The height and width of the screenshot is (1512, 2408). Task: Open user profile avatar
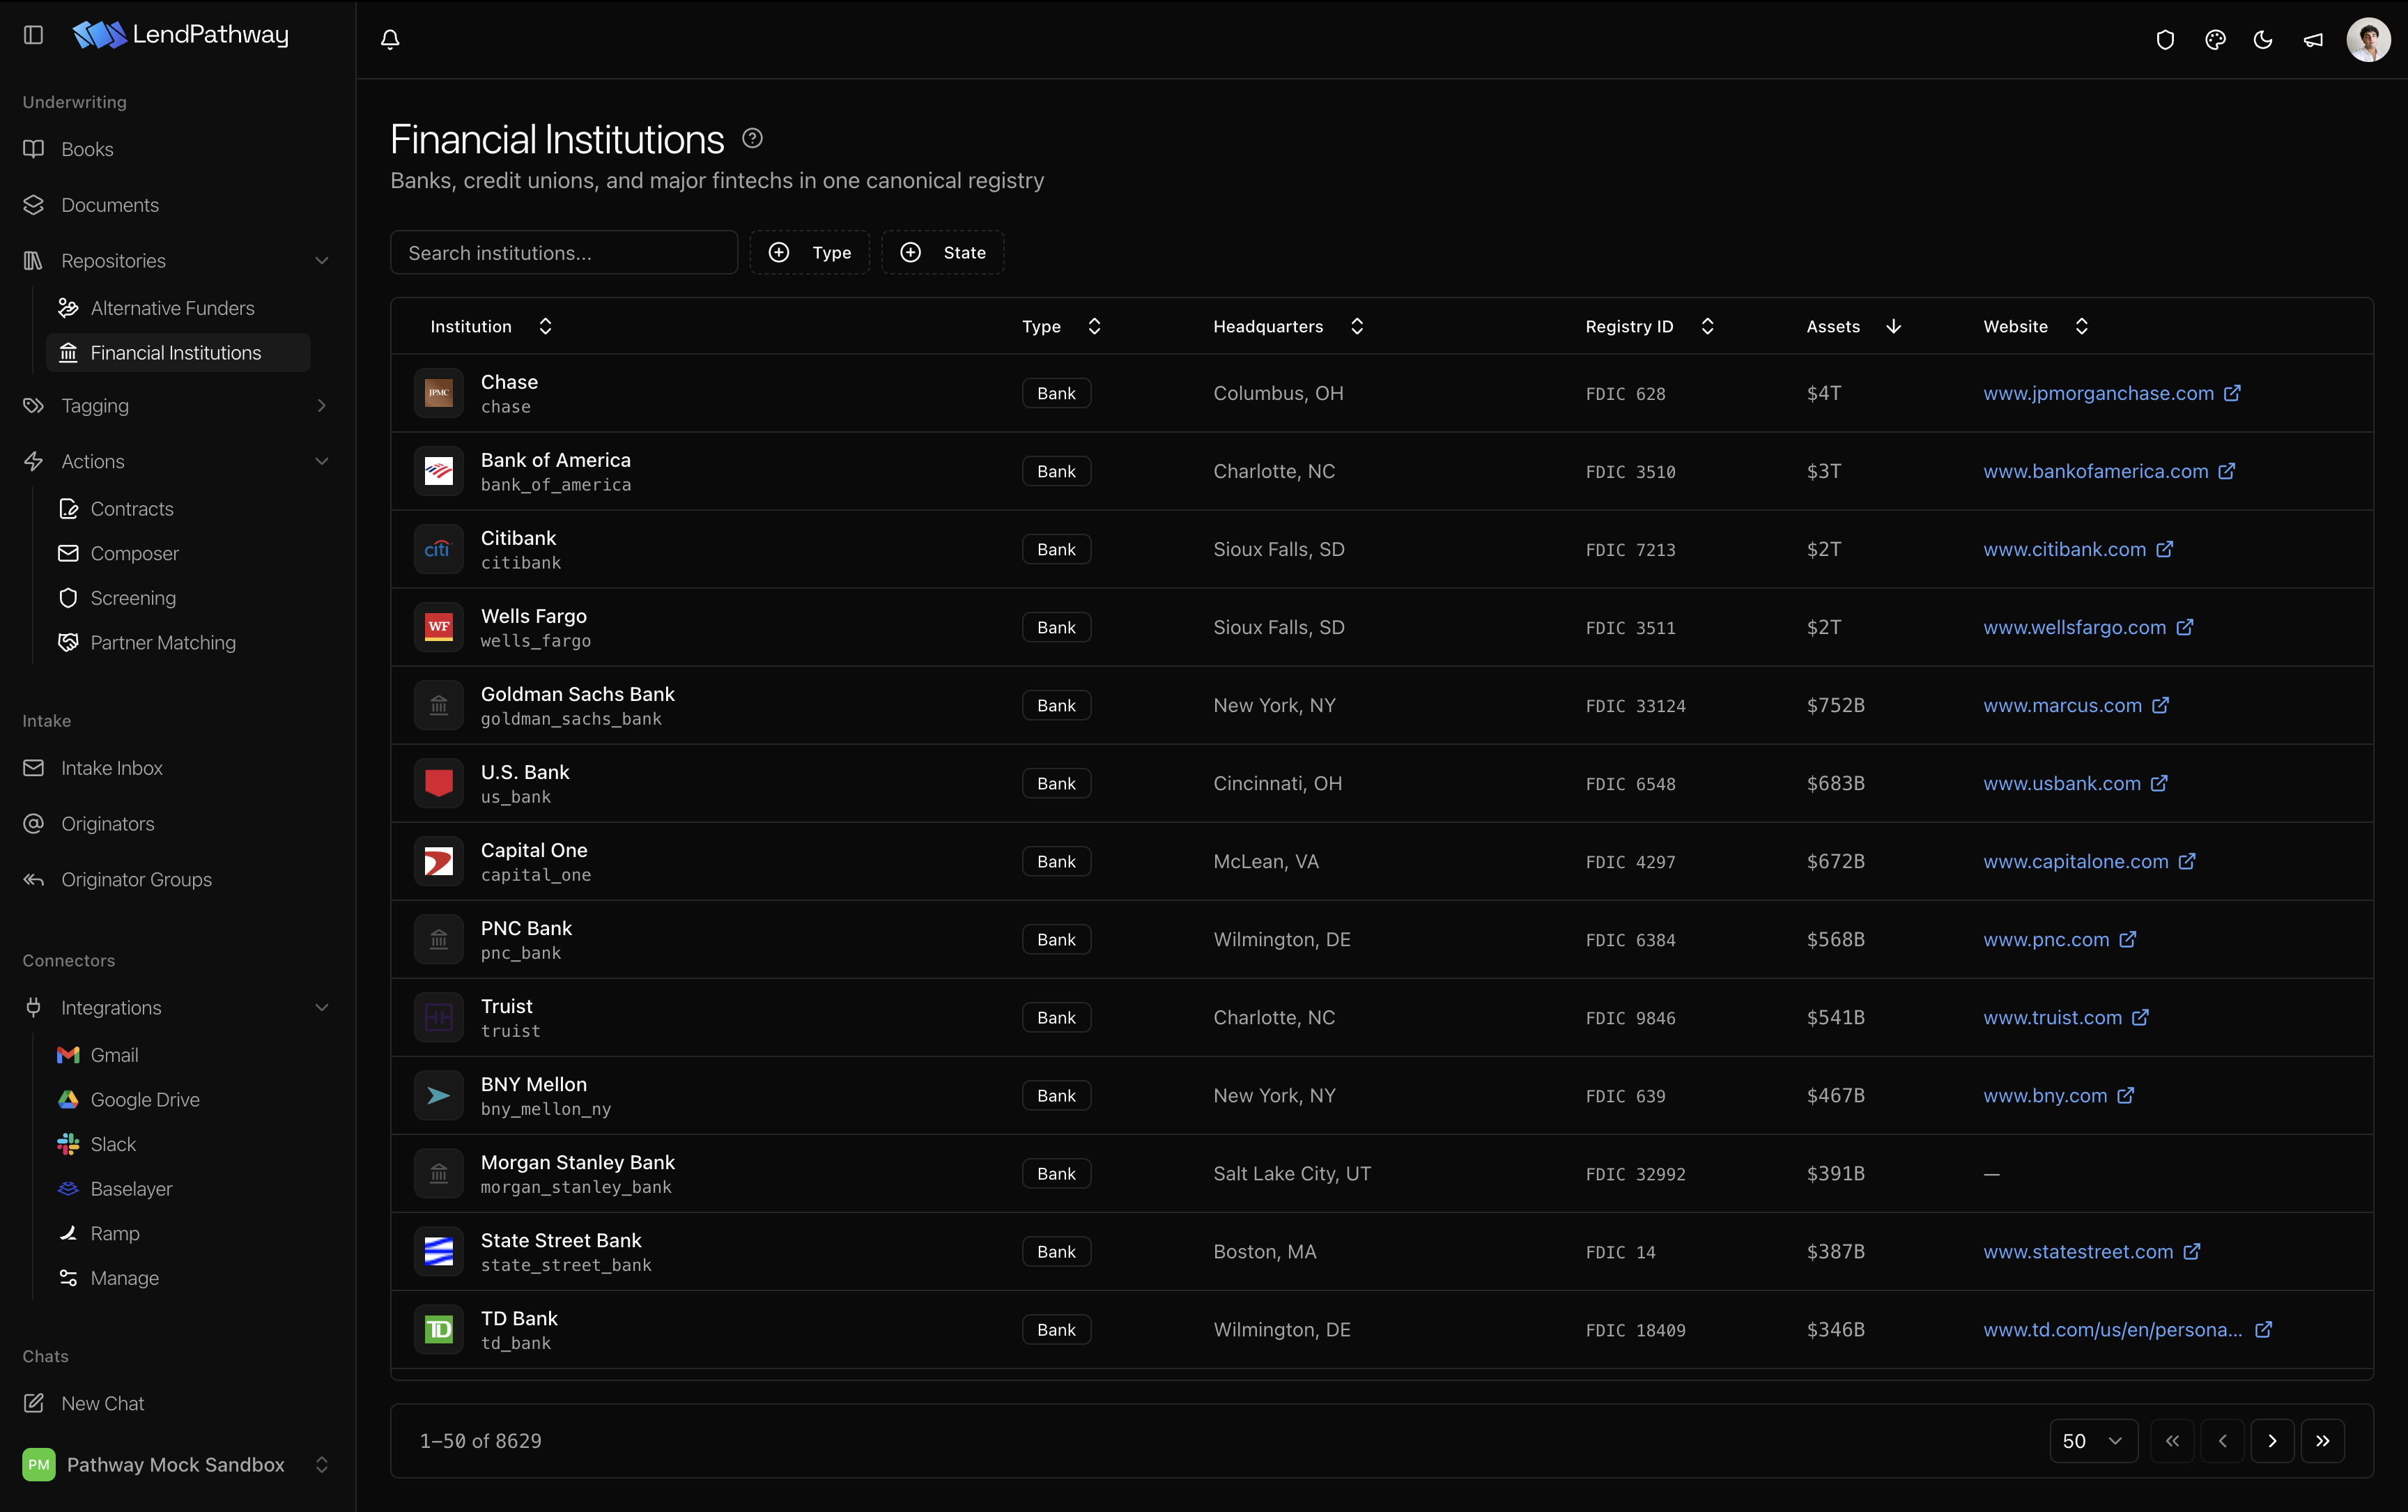click(x=2368, y=40)
